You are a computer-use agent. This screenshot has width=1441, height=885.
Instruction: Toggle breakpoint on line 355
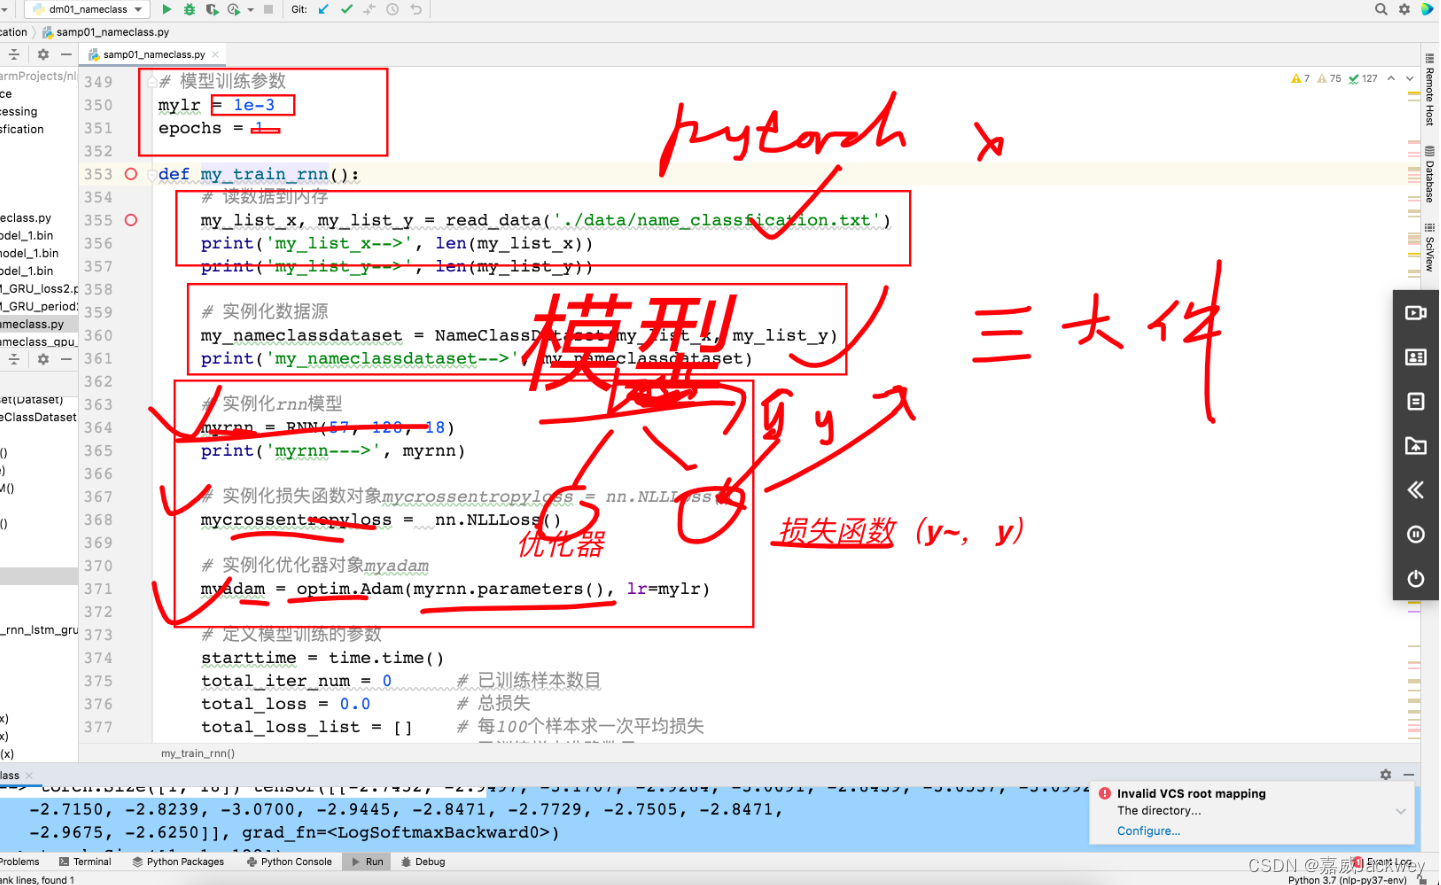[131, 220]
